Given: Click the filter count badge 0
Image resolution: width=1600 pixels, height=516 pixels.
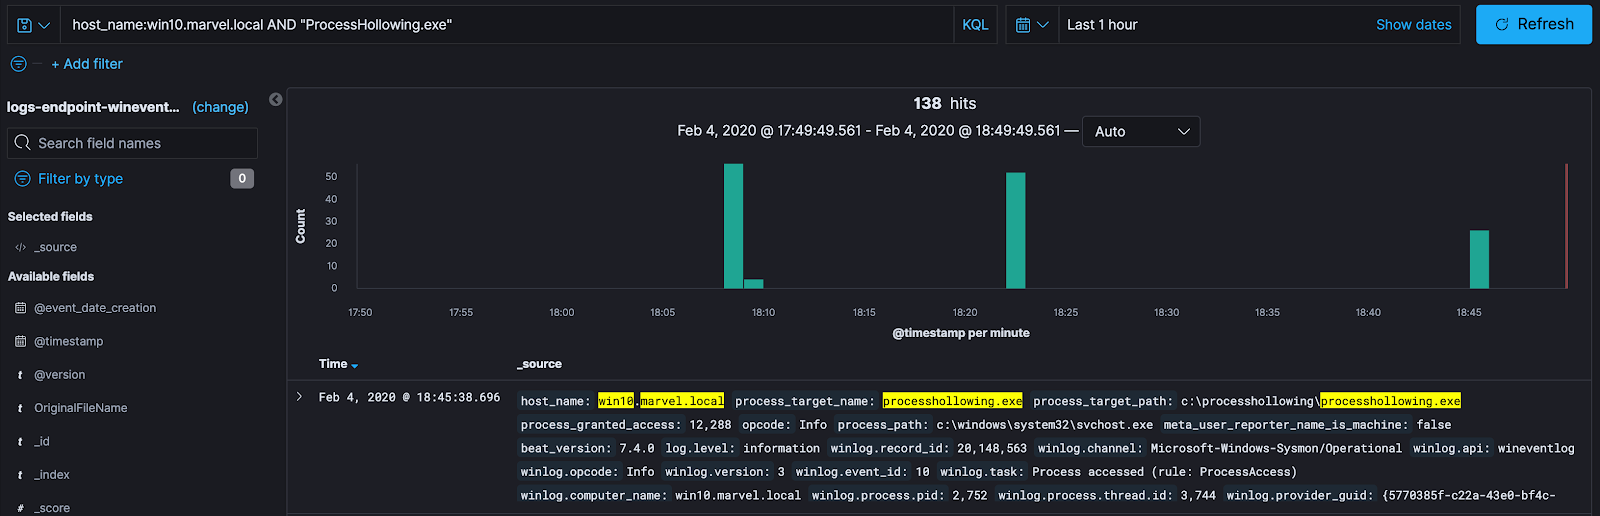Looking at the screenshot, I should click(242, 178).
